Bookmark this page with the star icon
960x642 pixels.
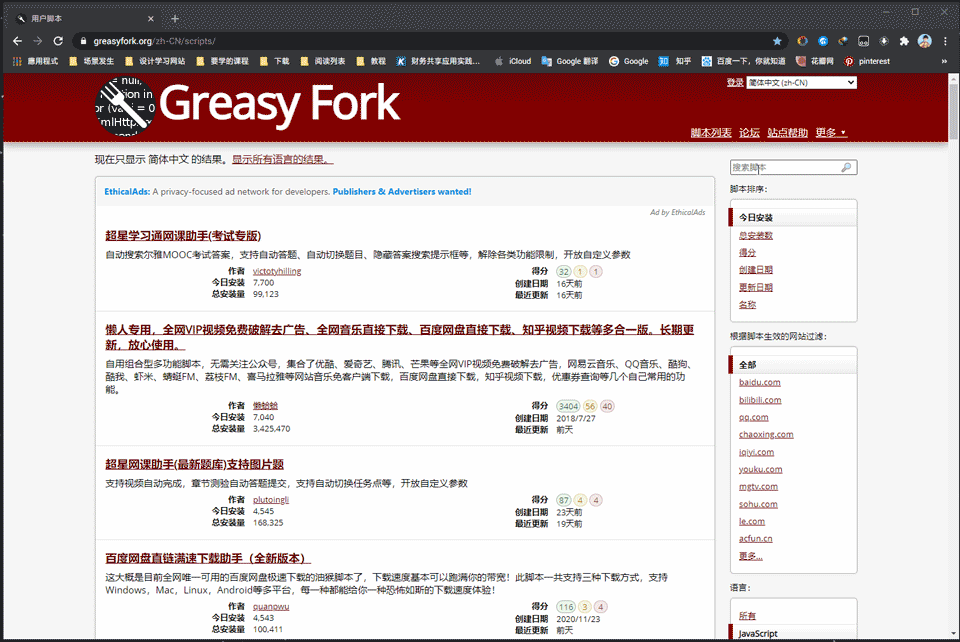point(777,41)
